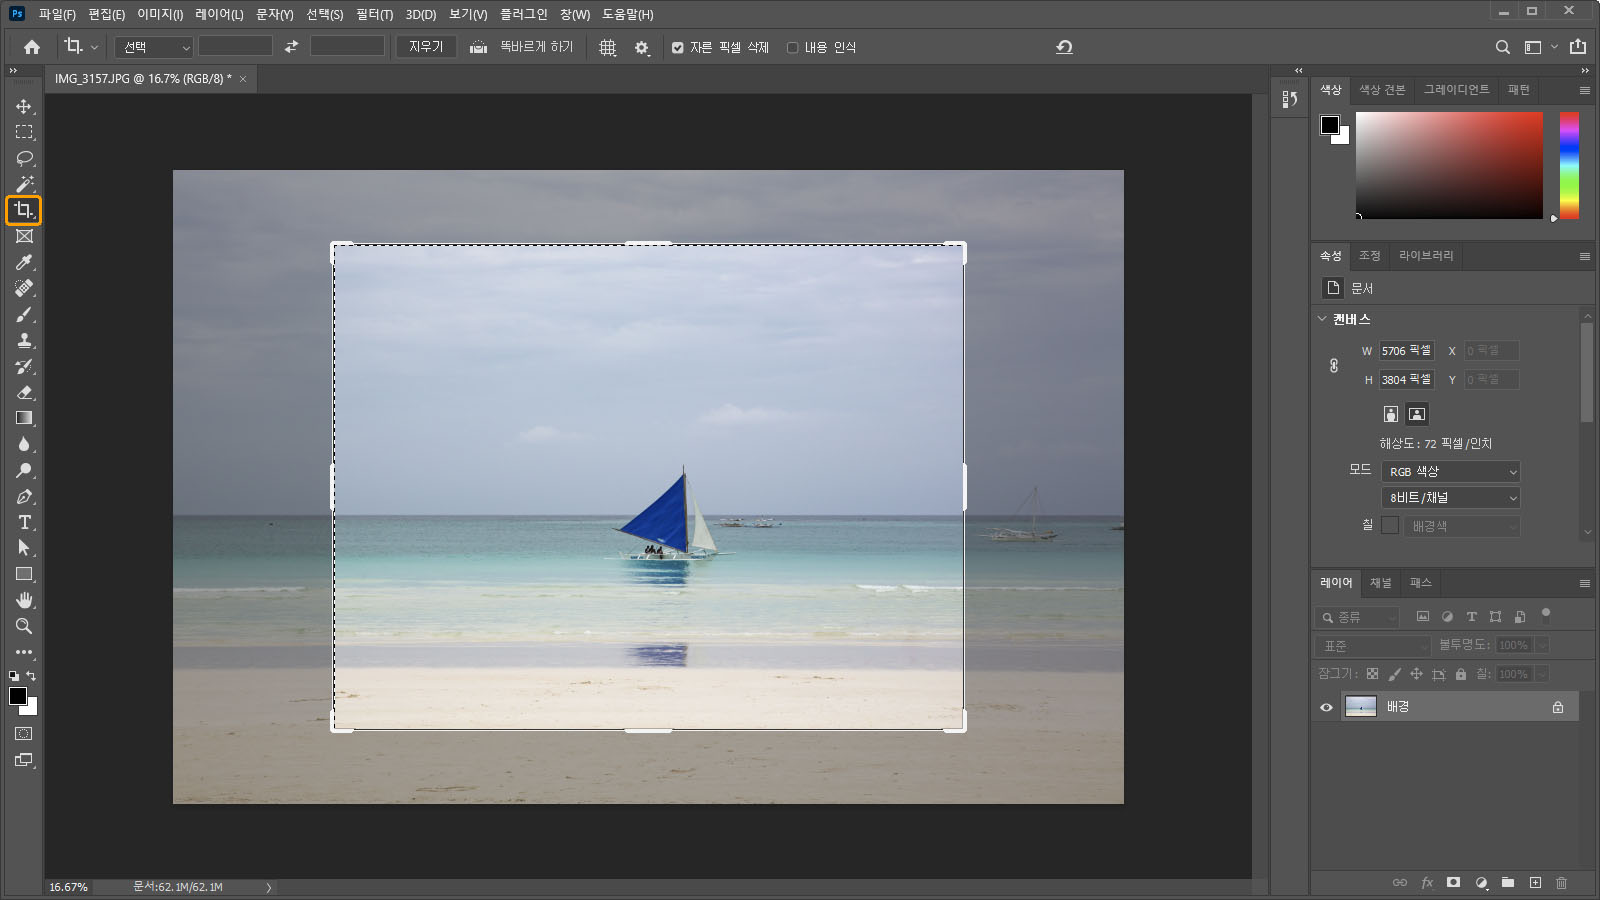Screen dimensions: 1600x900
Task: Hide the 배경 layer eye icon
Action: click(1326, 707)
